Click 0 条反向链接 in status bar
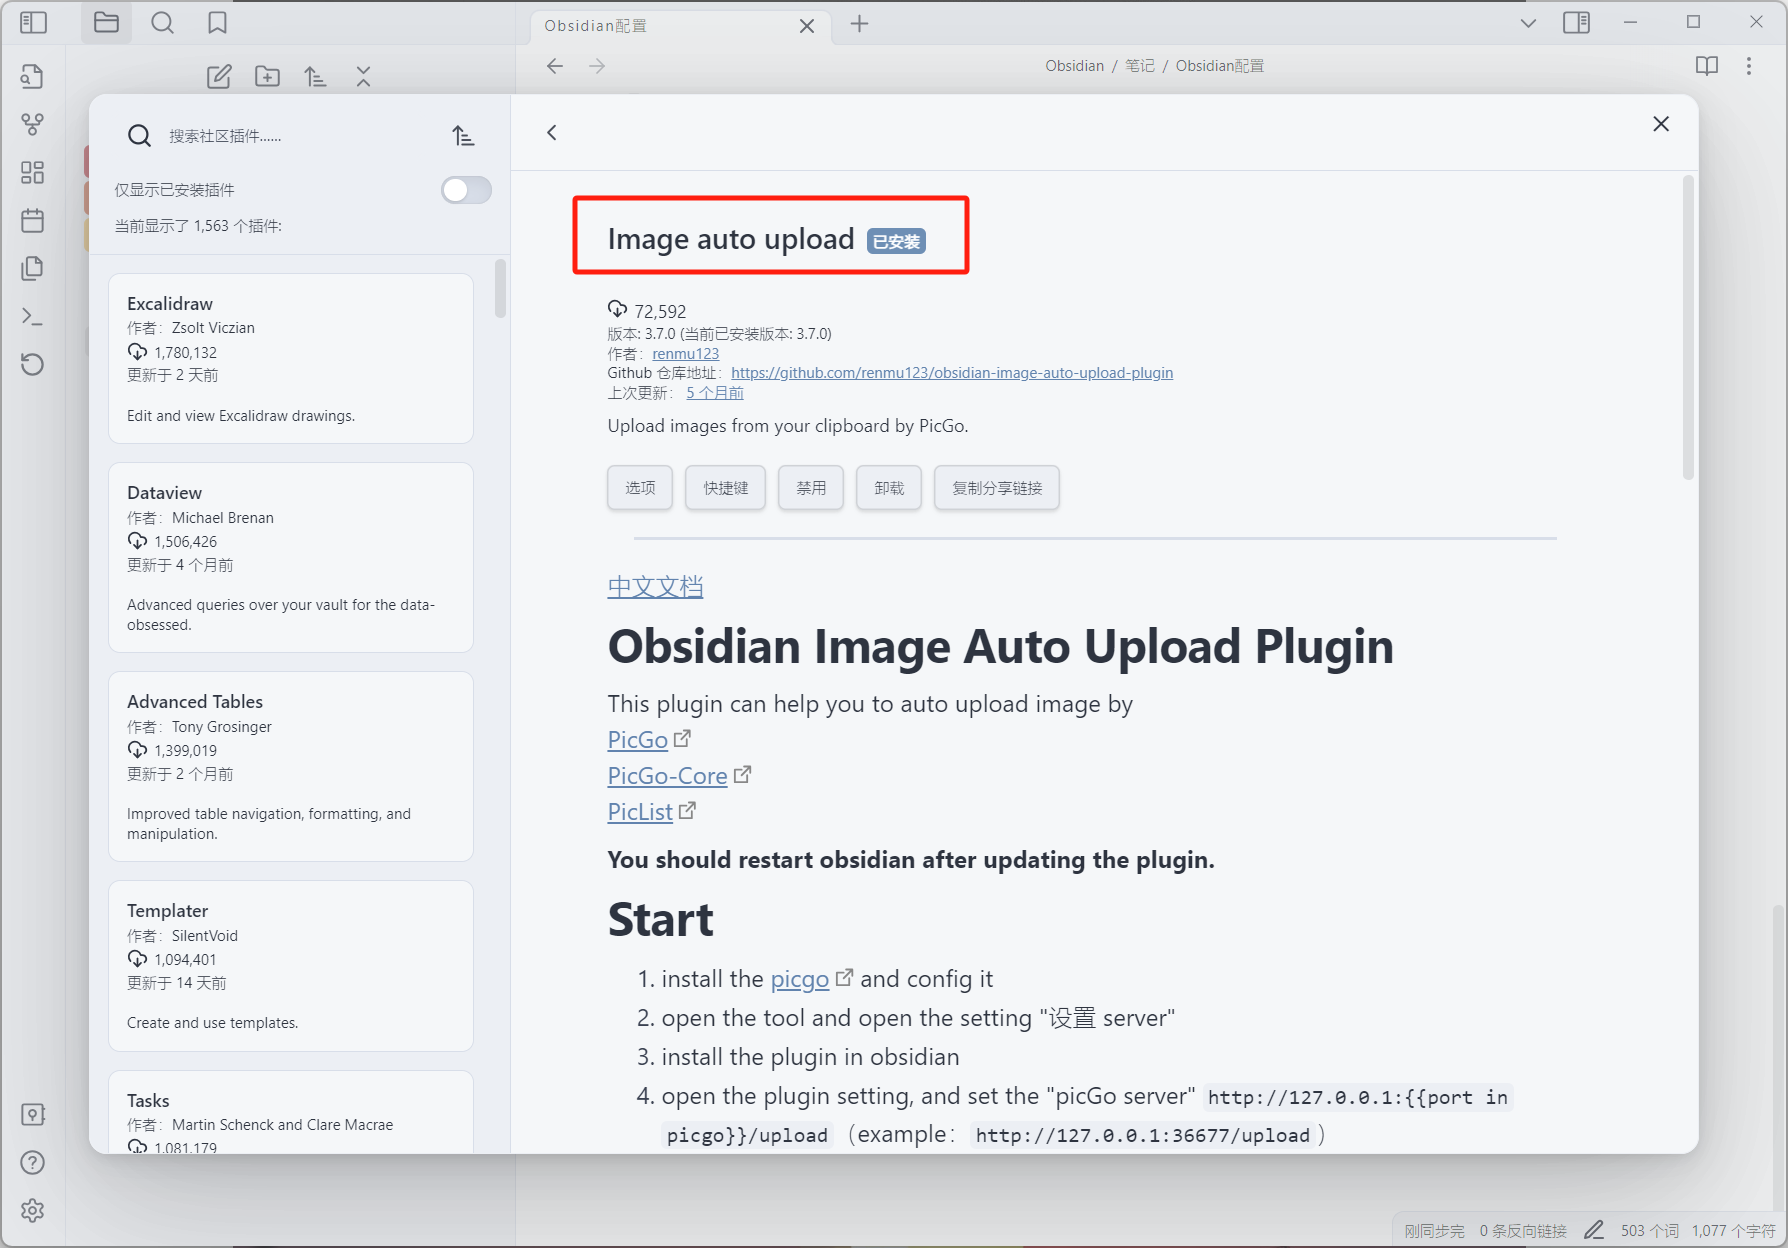The image size is (1788, 1248). pos(1523,1231)
